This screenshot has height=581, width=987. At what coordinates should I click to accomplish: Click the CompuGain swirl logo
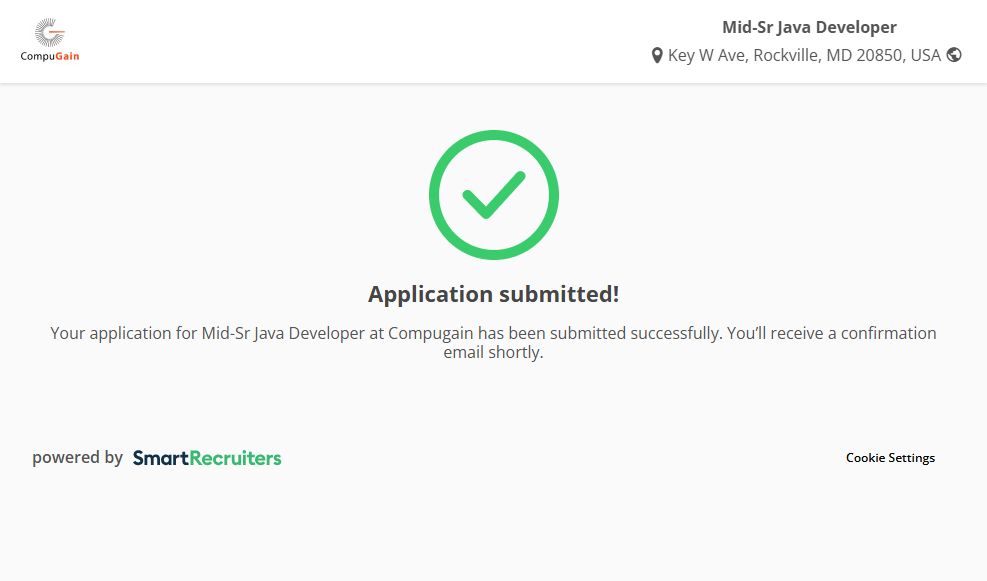[49, 32]
